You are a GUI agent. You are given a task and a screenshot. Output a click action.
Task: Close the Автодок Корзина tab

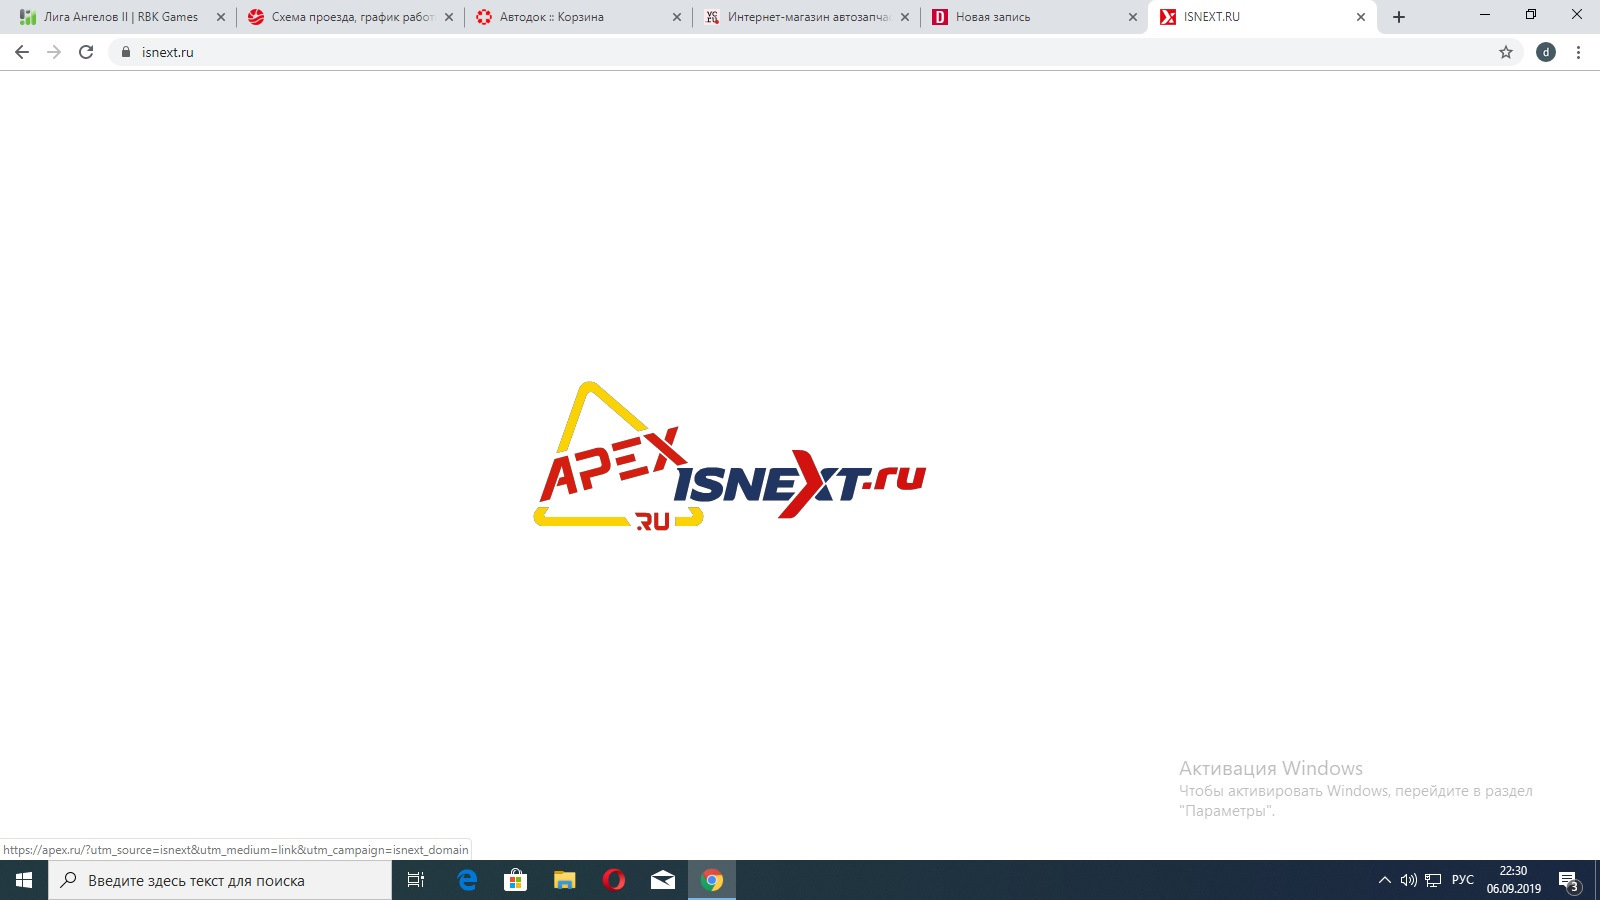point(677,17)
